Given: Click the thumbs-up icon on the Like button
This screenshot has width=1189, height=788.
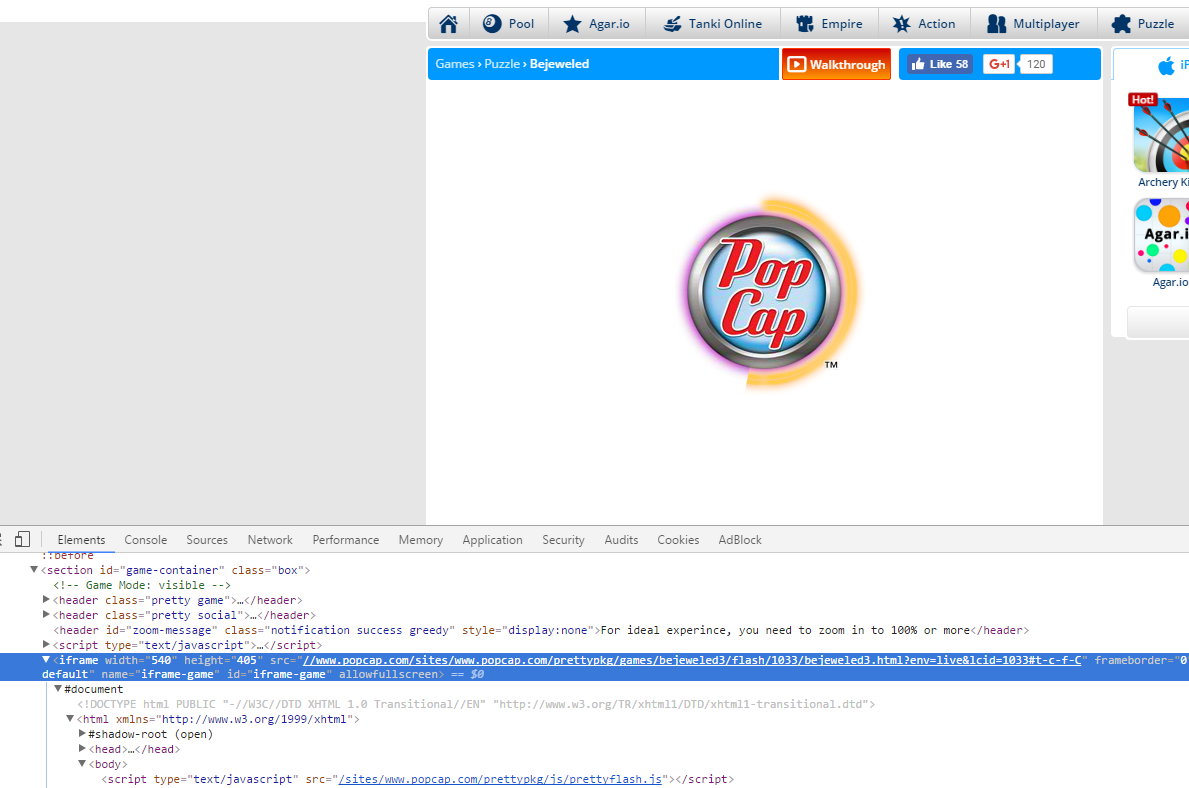Looking at the screenshot, I should tap(918, 64).
